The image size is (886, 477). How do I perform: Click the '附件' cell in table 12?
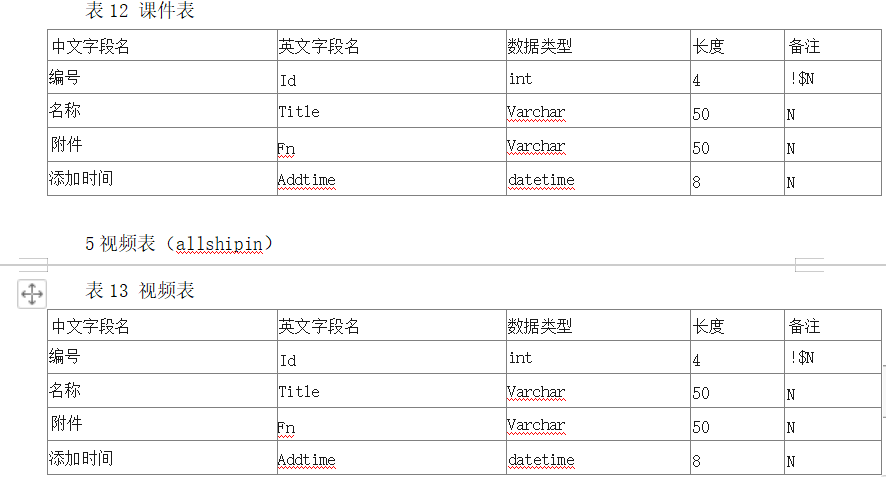162,145
